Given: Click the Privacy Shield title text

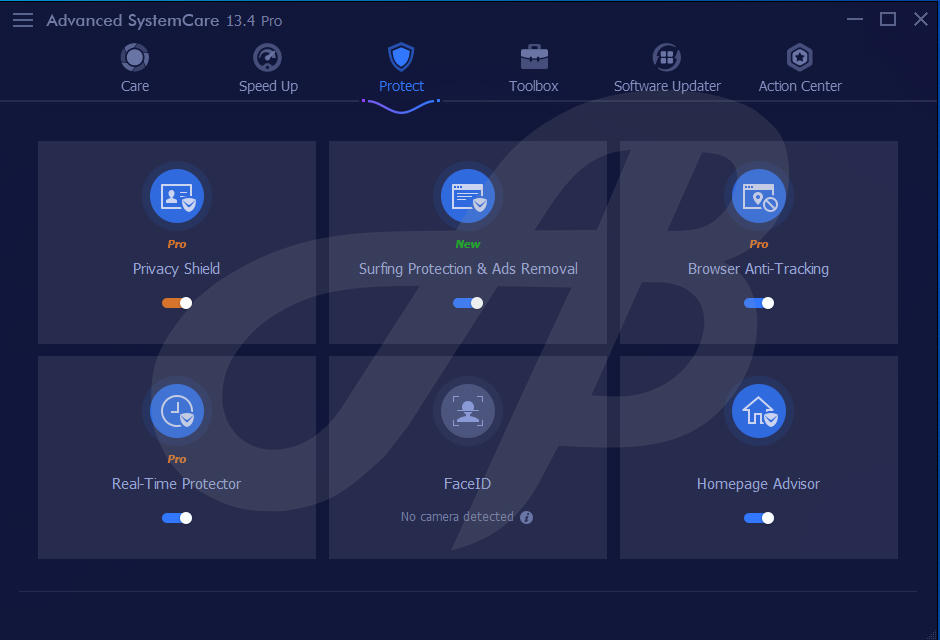Looking at the screenshot, I should pyautogui.click(x=176, y=268).
